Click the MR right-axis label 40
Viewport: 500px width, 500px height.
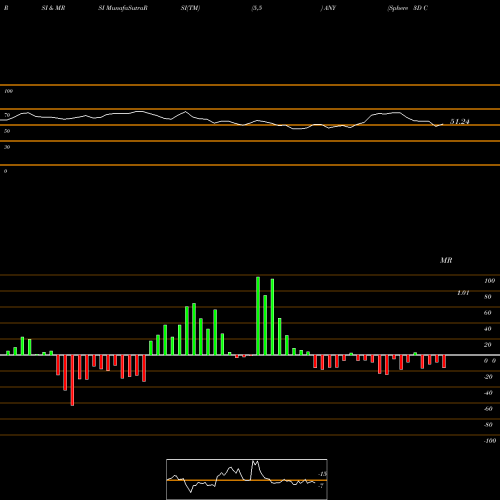[x=487, y=329]
